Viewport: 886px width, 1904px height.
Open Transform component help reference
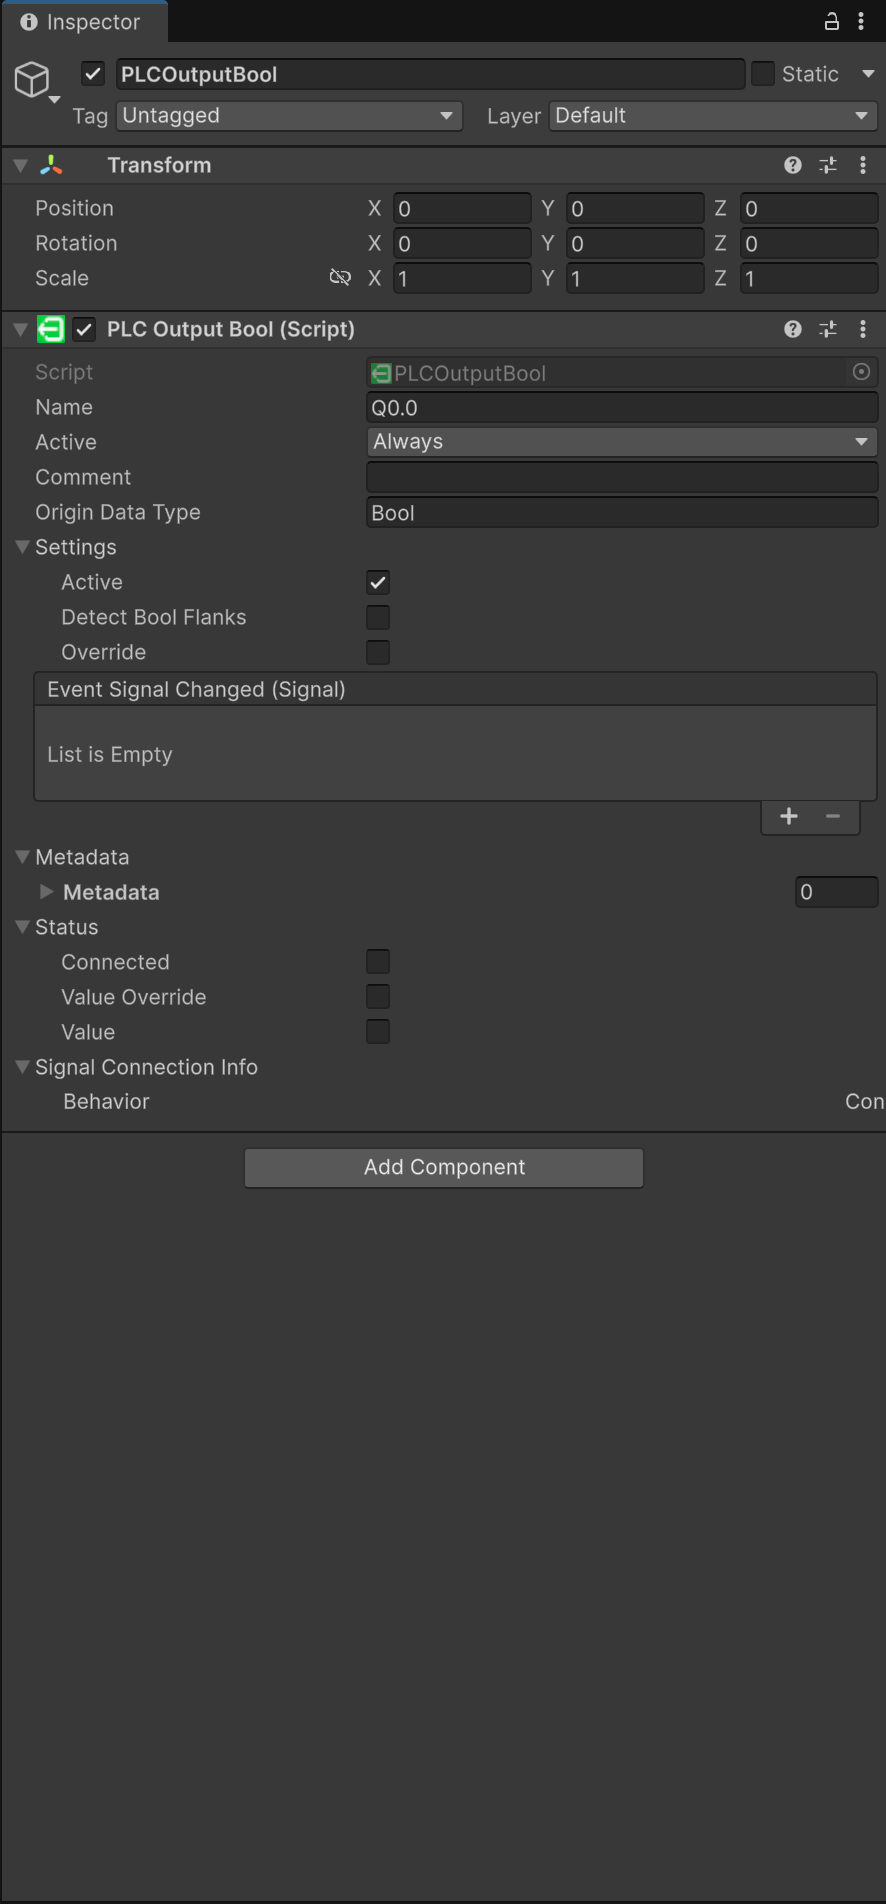click(x=793, y=165)
